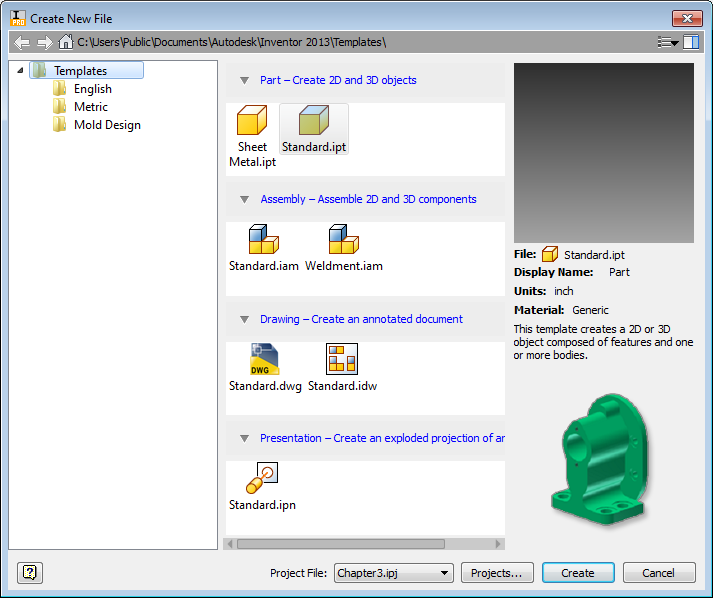Click the Create button
The image size is (713, 598).
(578, 573)
